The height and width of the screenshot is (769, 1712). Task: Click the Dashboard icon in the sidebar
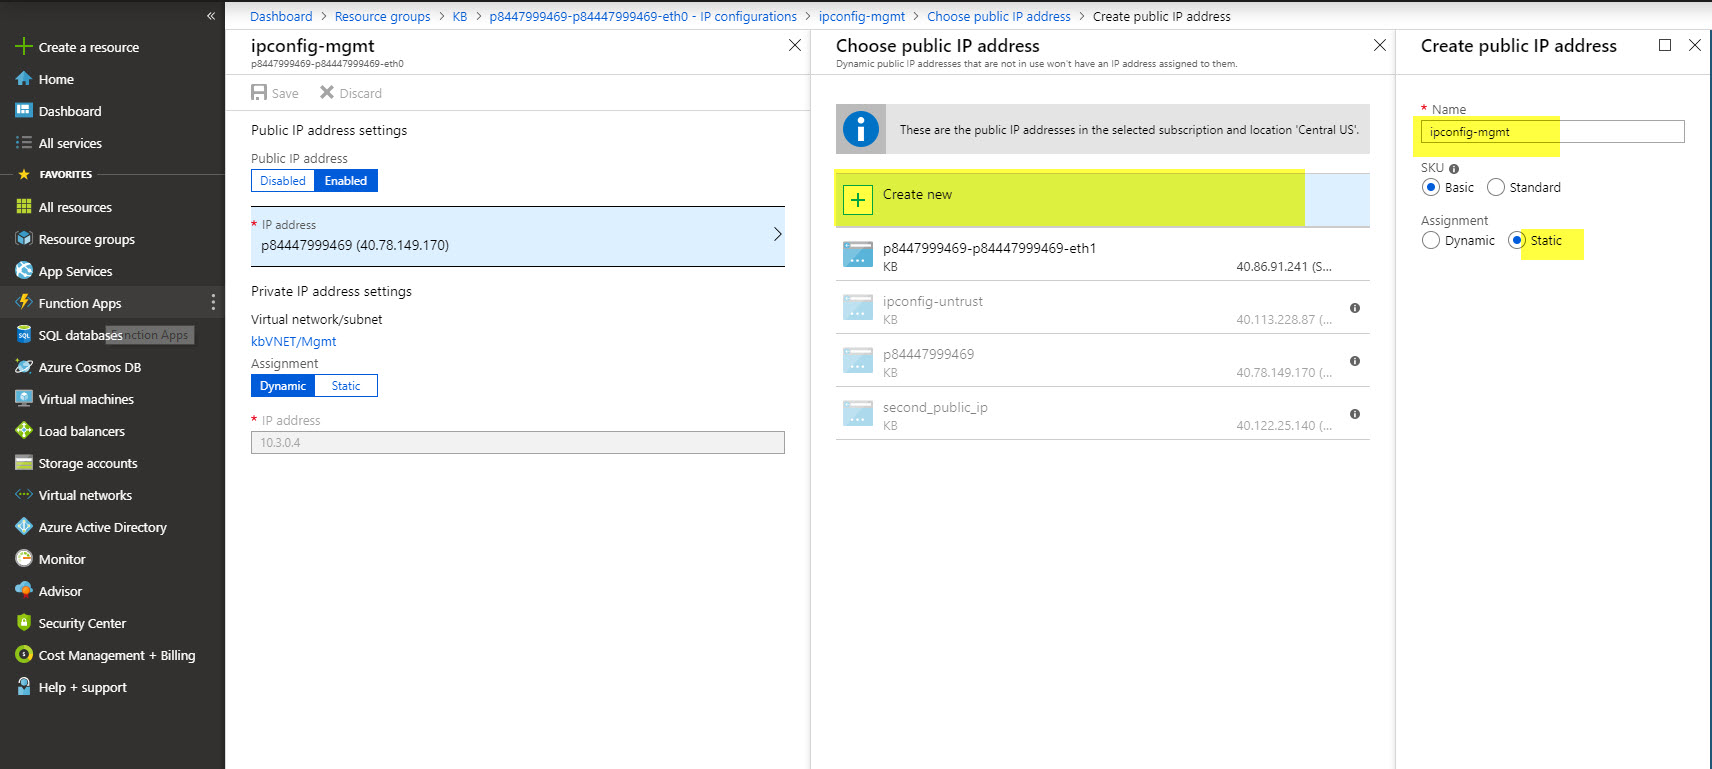(x=24, y=111)
